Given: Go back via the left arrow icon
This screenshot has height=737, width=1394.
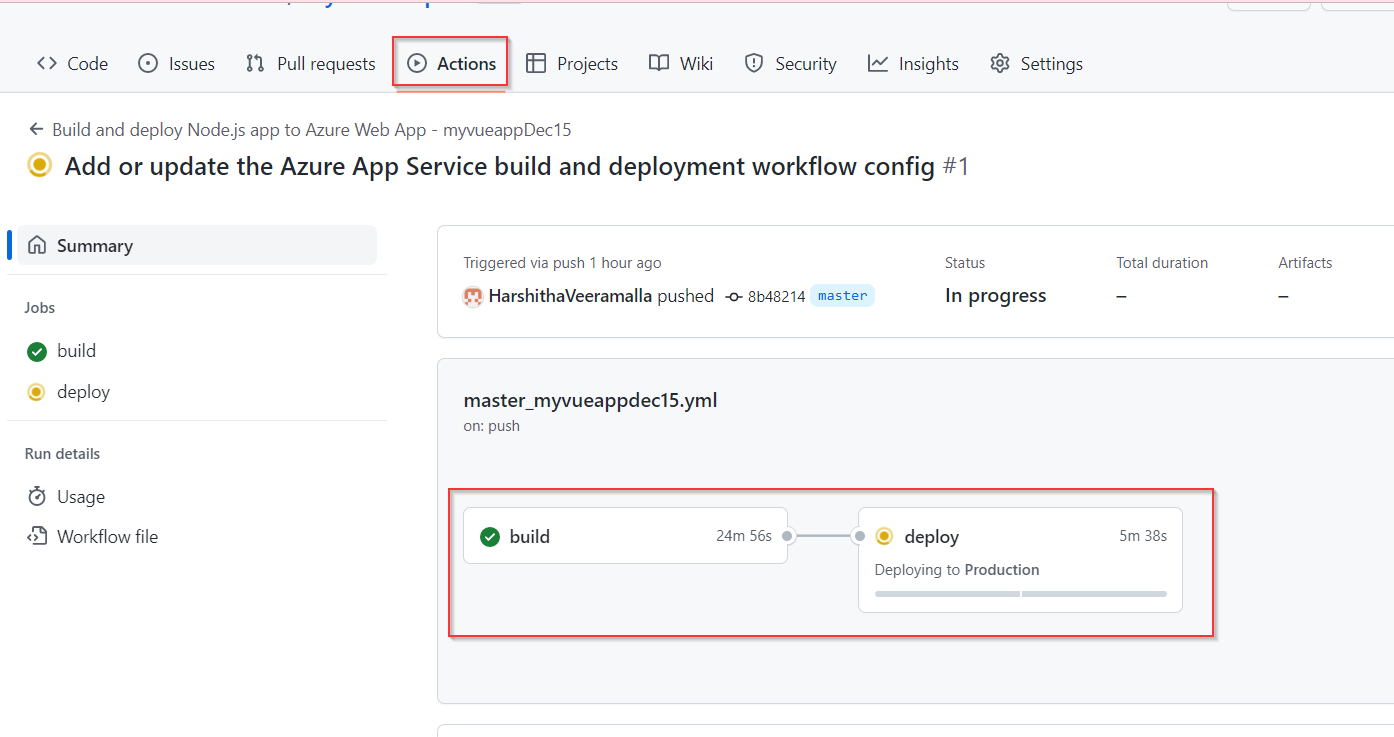Looking at the screenshot, I should (x=36, y=129).
